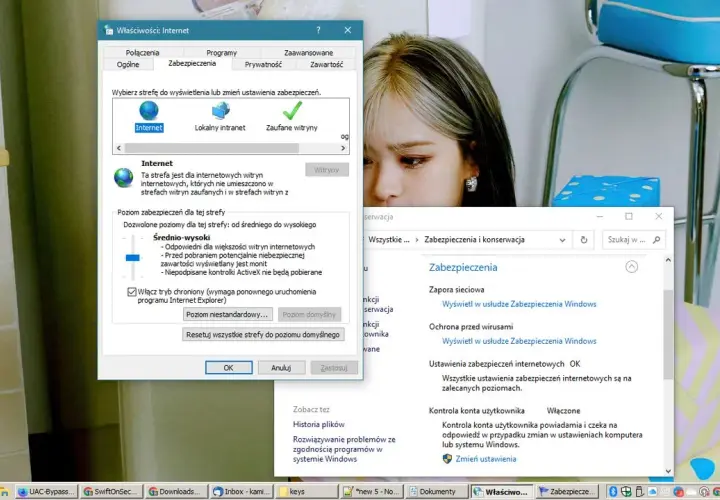This screenshot has width=720, height=500.
Task: Open the keys folder taskbar button
Action: [307, 492]
